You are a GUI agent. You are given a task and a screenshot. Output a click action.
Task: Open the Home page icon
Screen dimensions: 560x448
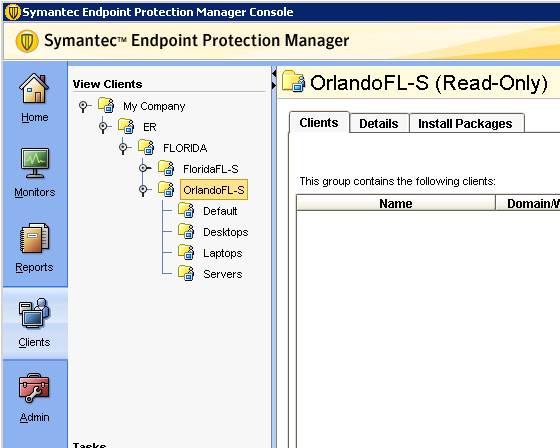coord(34,89)
